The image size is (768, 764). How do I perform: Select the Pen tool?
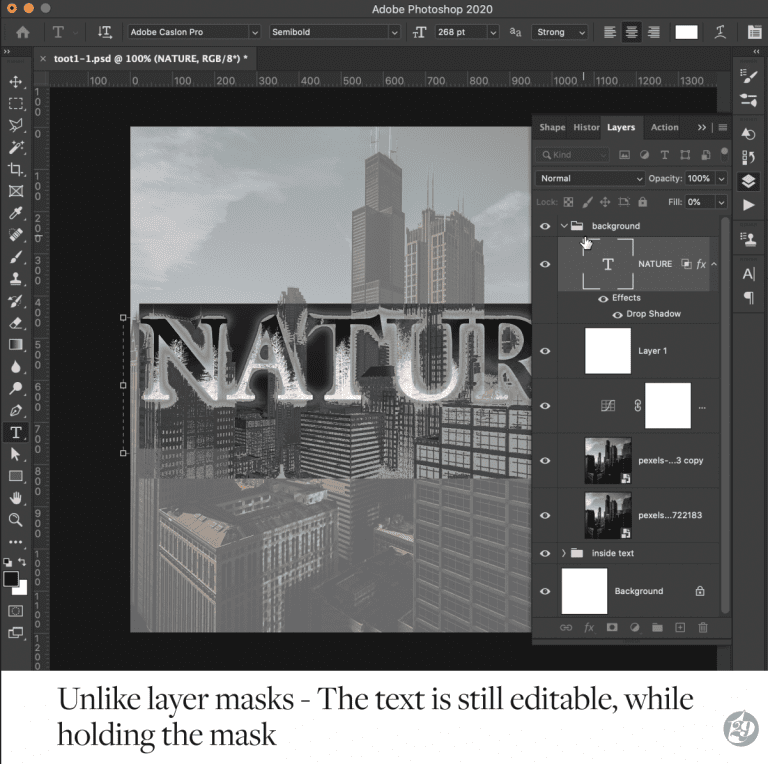[x=16, y=410]
